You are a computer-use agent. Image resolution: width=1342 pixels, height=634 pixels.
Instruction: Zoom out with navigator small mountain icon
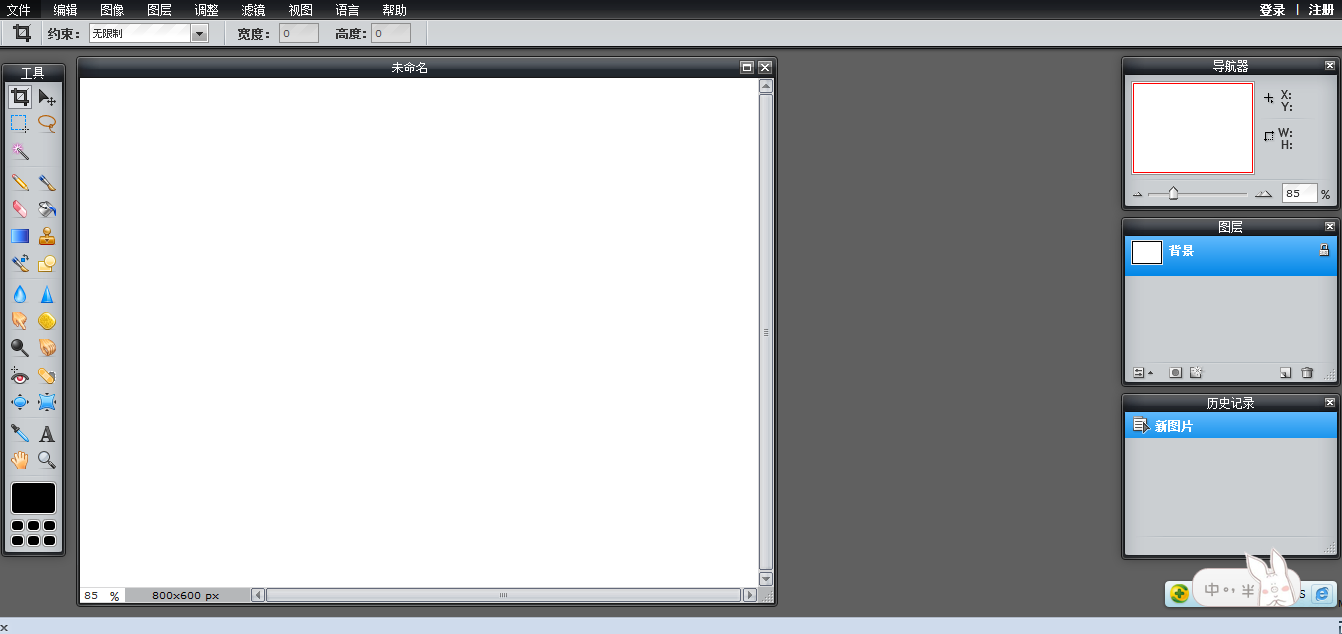coord(1137,195)
